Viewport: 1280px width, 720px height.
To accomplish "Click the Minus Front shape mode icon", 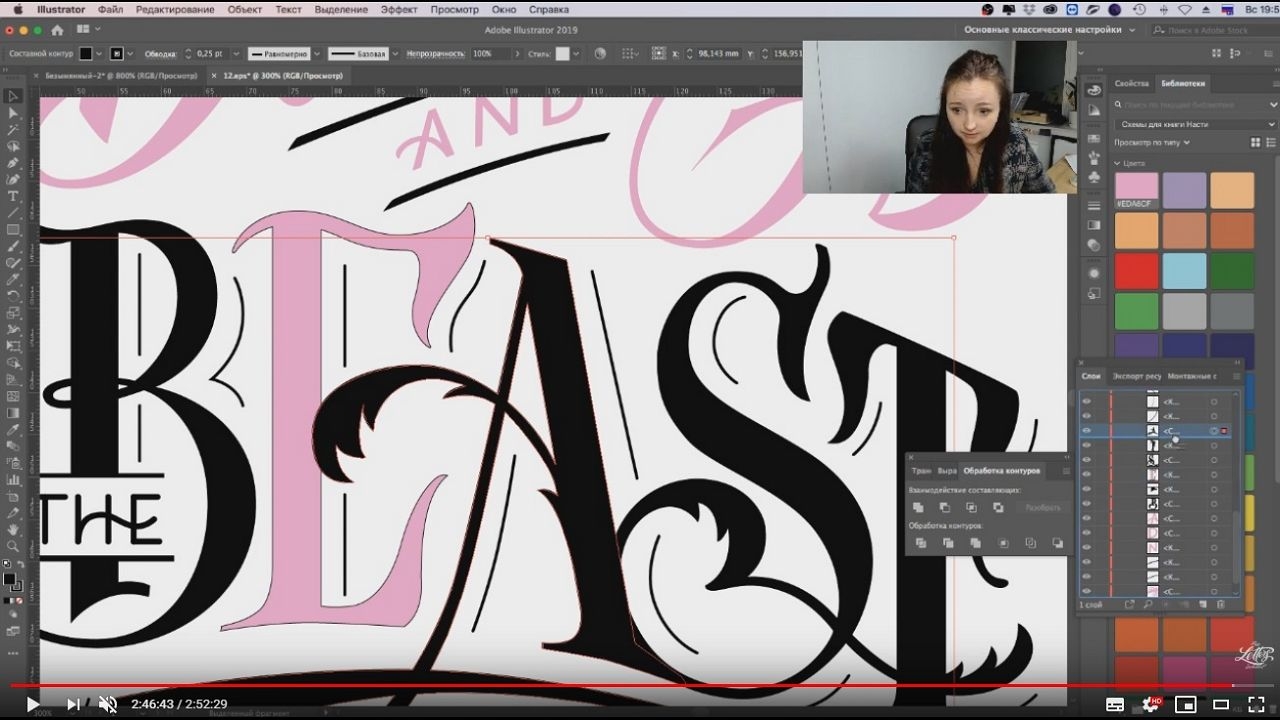I will [945, 508].
